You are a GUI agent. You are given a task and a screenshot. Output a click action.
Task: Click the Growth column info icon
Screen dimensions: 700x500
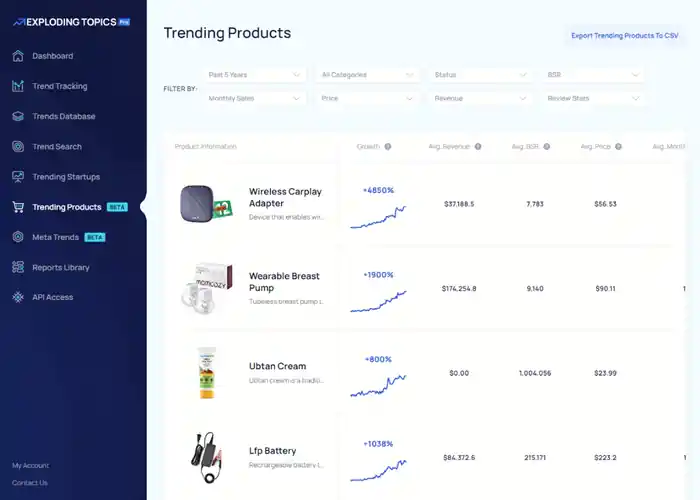388,146
